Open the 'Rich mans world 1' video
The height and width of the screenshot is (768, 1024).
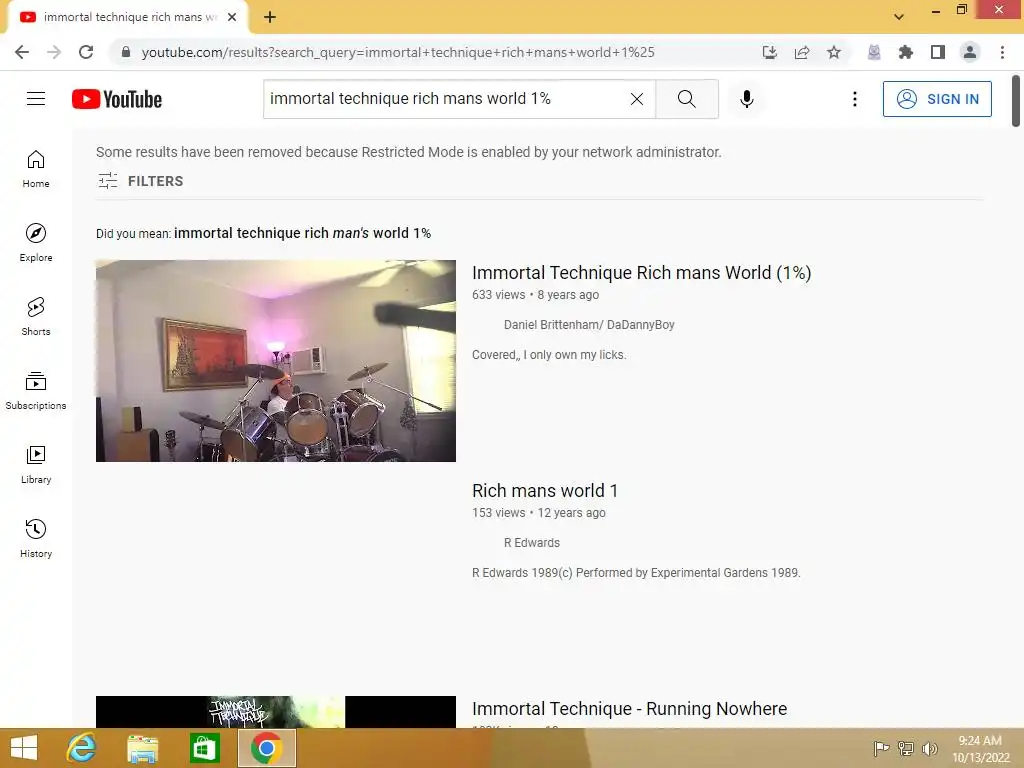(545, 490)
